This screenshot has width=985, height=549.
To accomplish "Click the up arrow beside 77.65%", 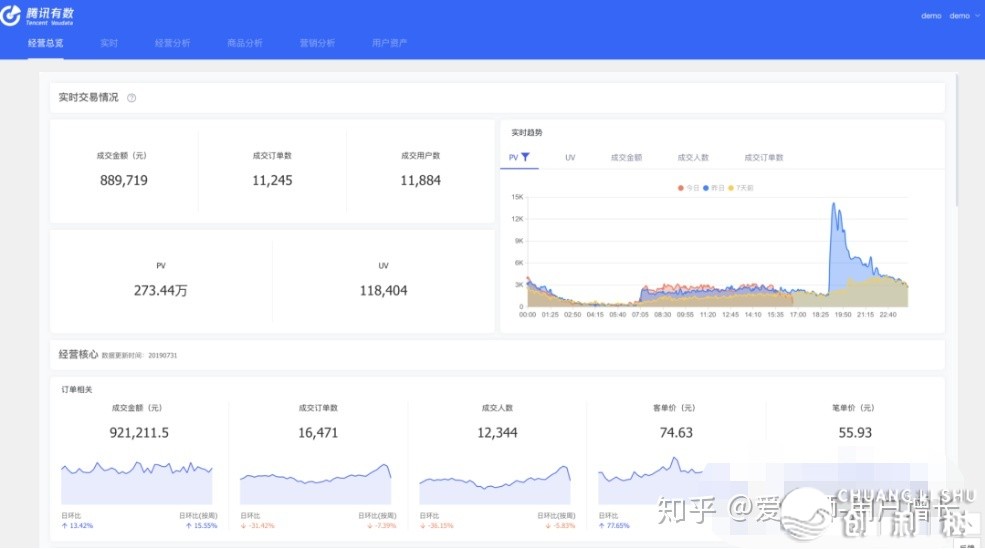I will tap(602, 526).
